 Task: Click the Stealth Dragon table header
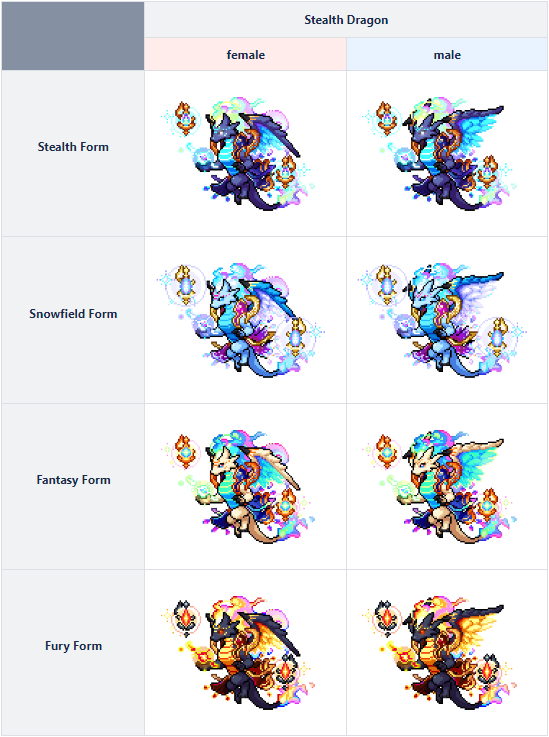[346, 20]
